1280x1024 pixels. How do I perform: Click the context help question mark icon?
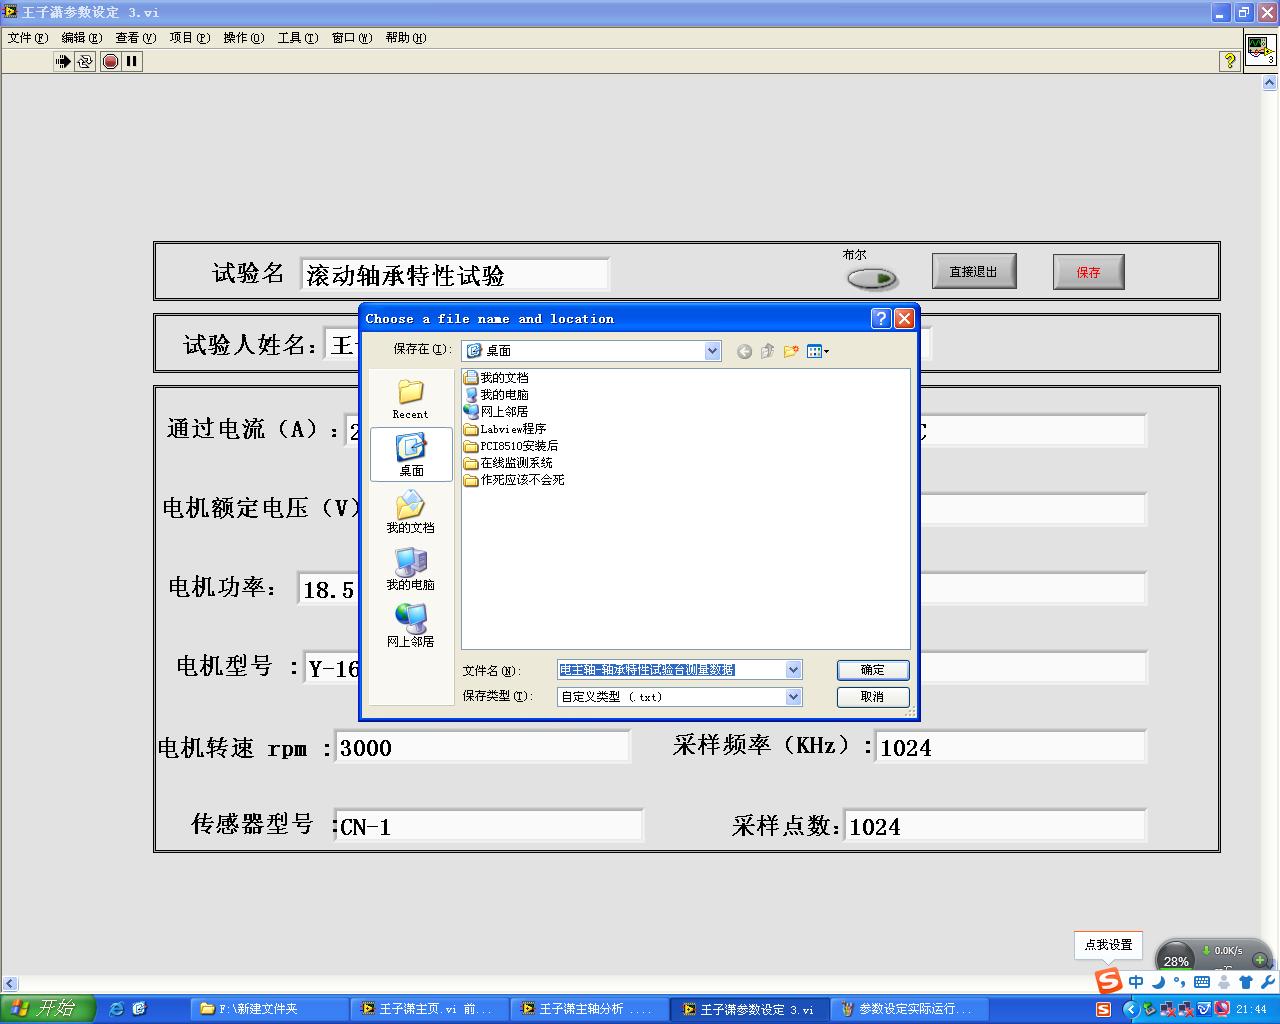point(1229,61)
